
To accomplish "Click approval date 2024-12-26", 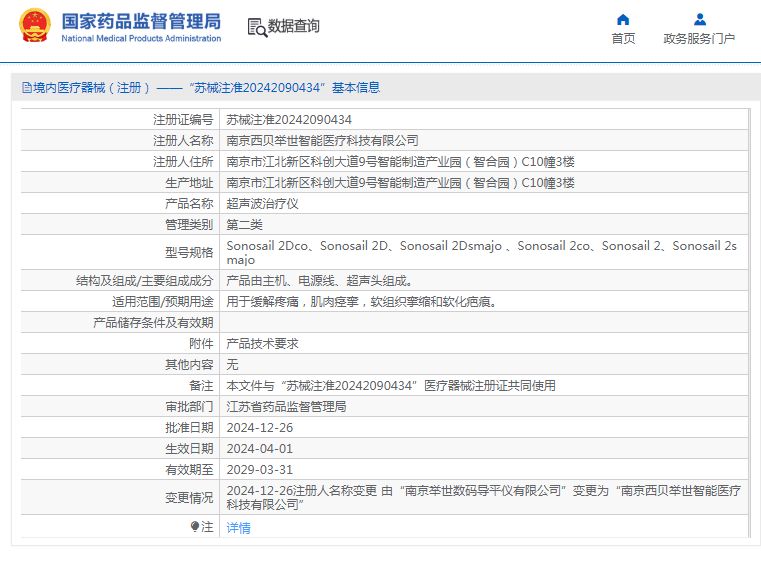I will point(260,428).
